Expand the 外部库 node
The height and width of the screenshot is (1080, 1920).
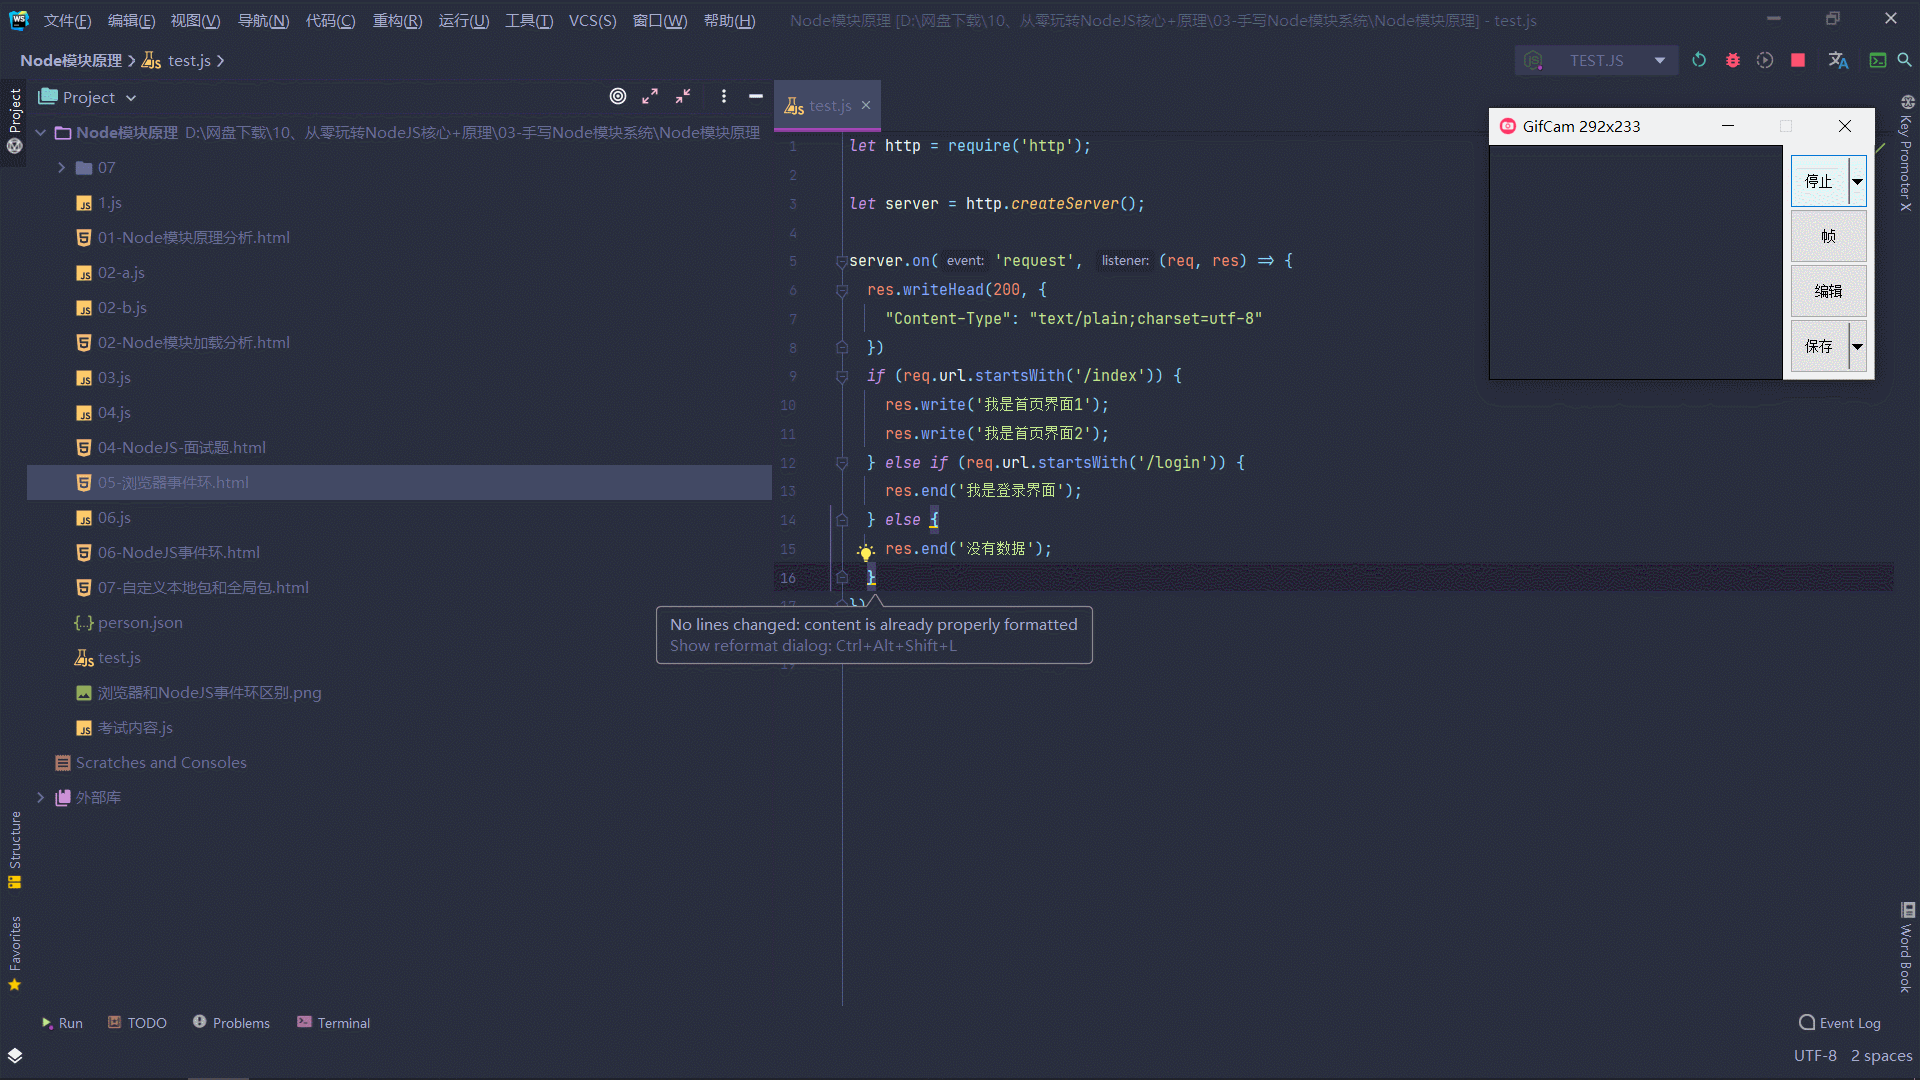tap(41, 797)
